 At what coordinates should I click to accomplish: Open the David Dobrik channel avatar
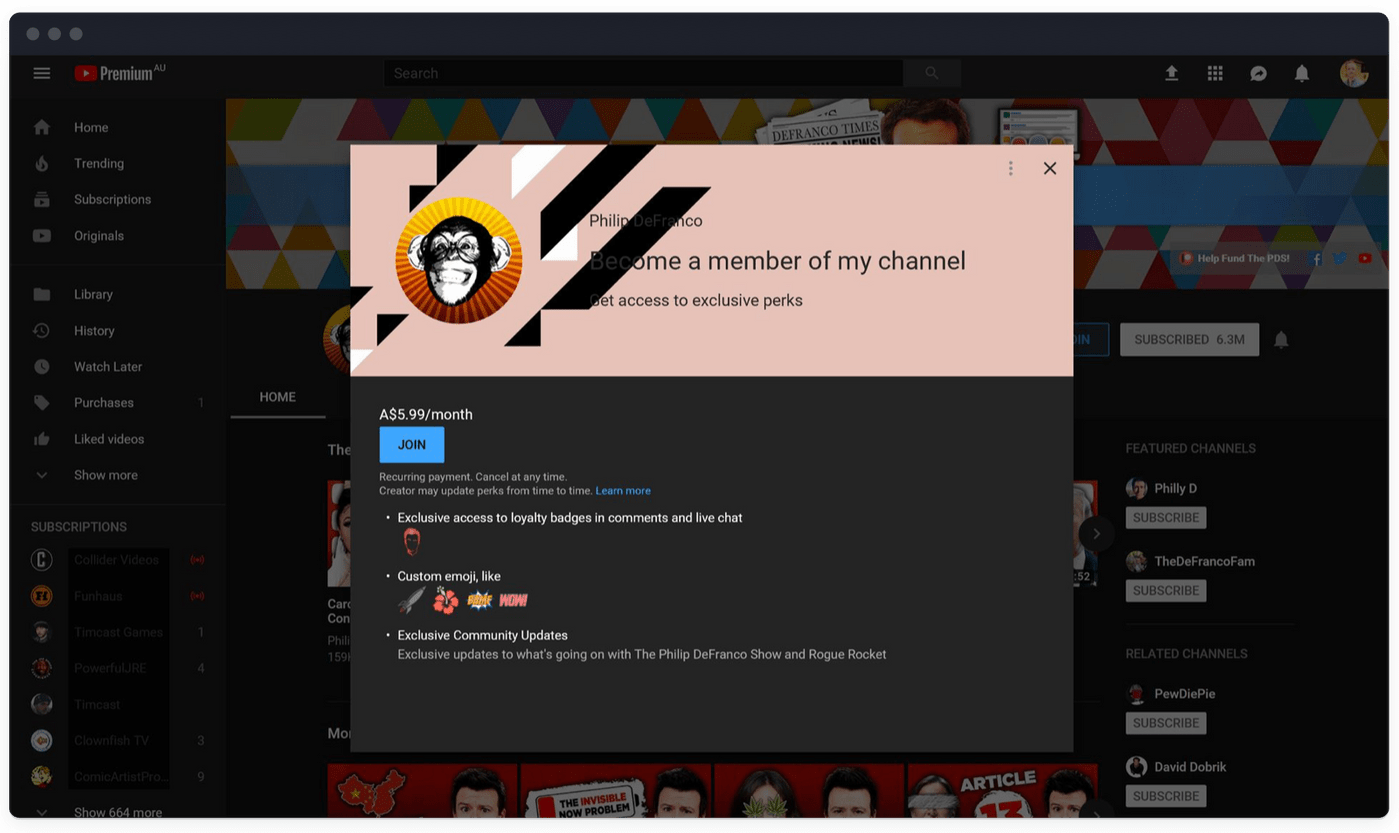(1136, 767)
